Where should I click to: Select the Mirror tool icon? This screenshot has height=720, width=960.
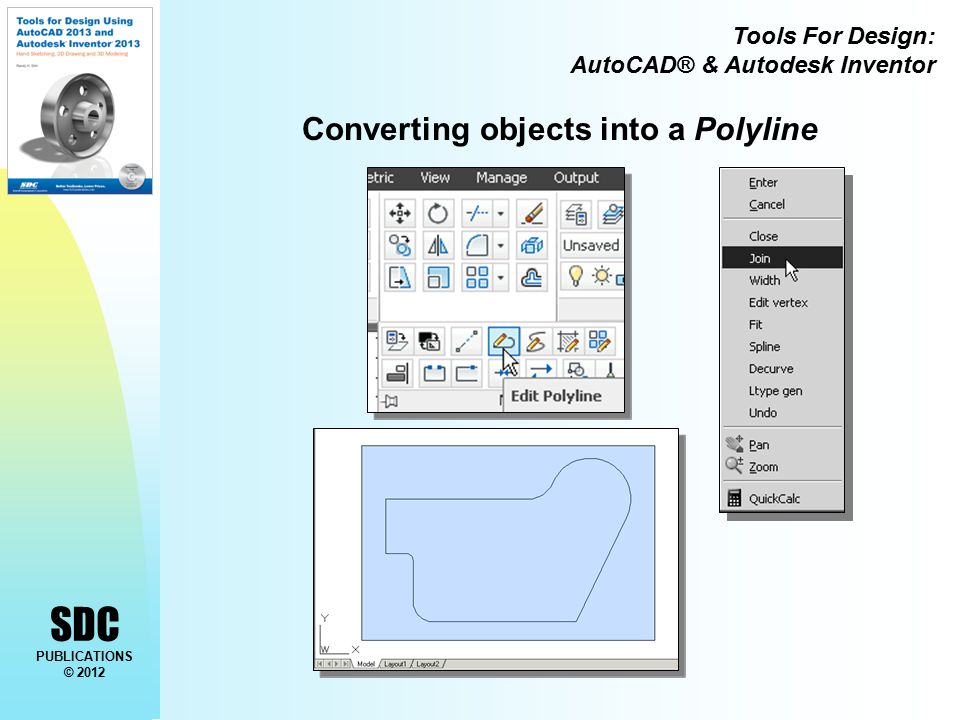(x=437, y=246)
